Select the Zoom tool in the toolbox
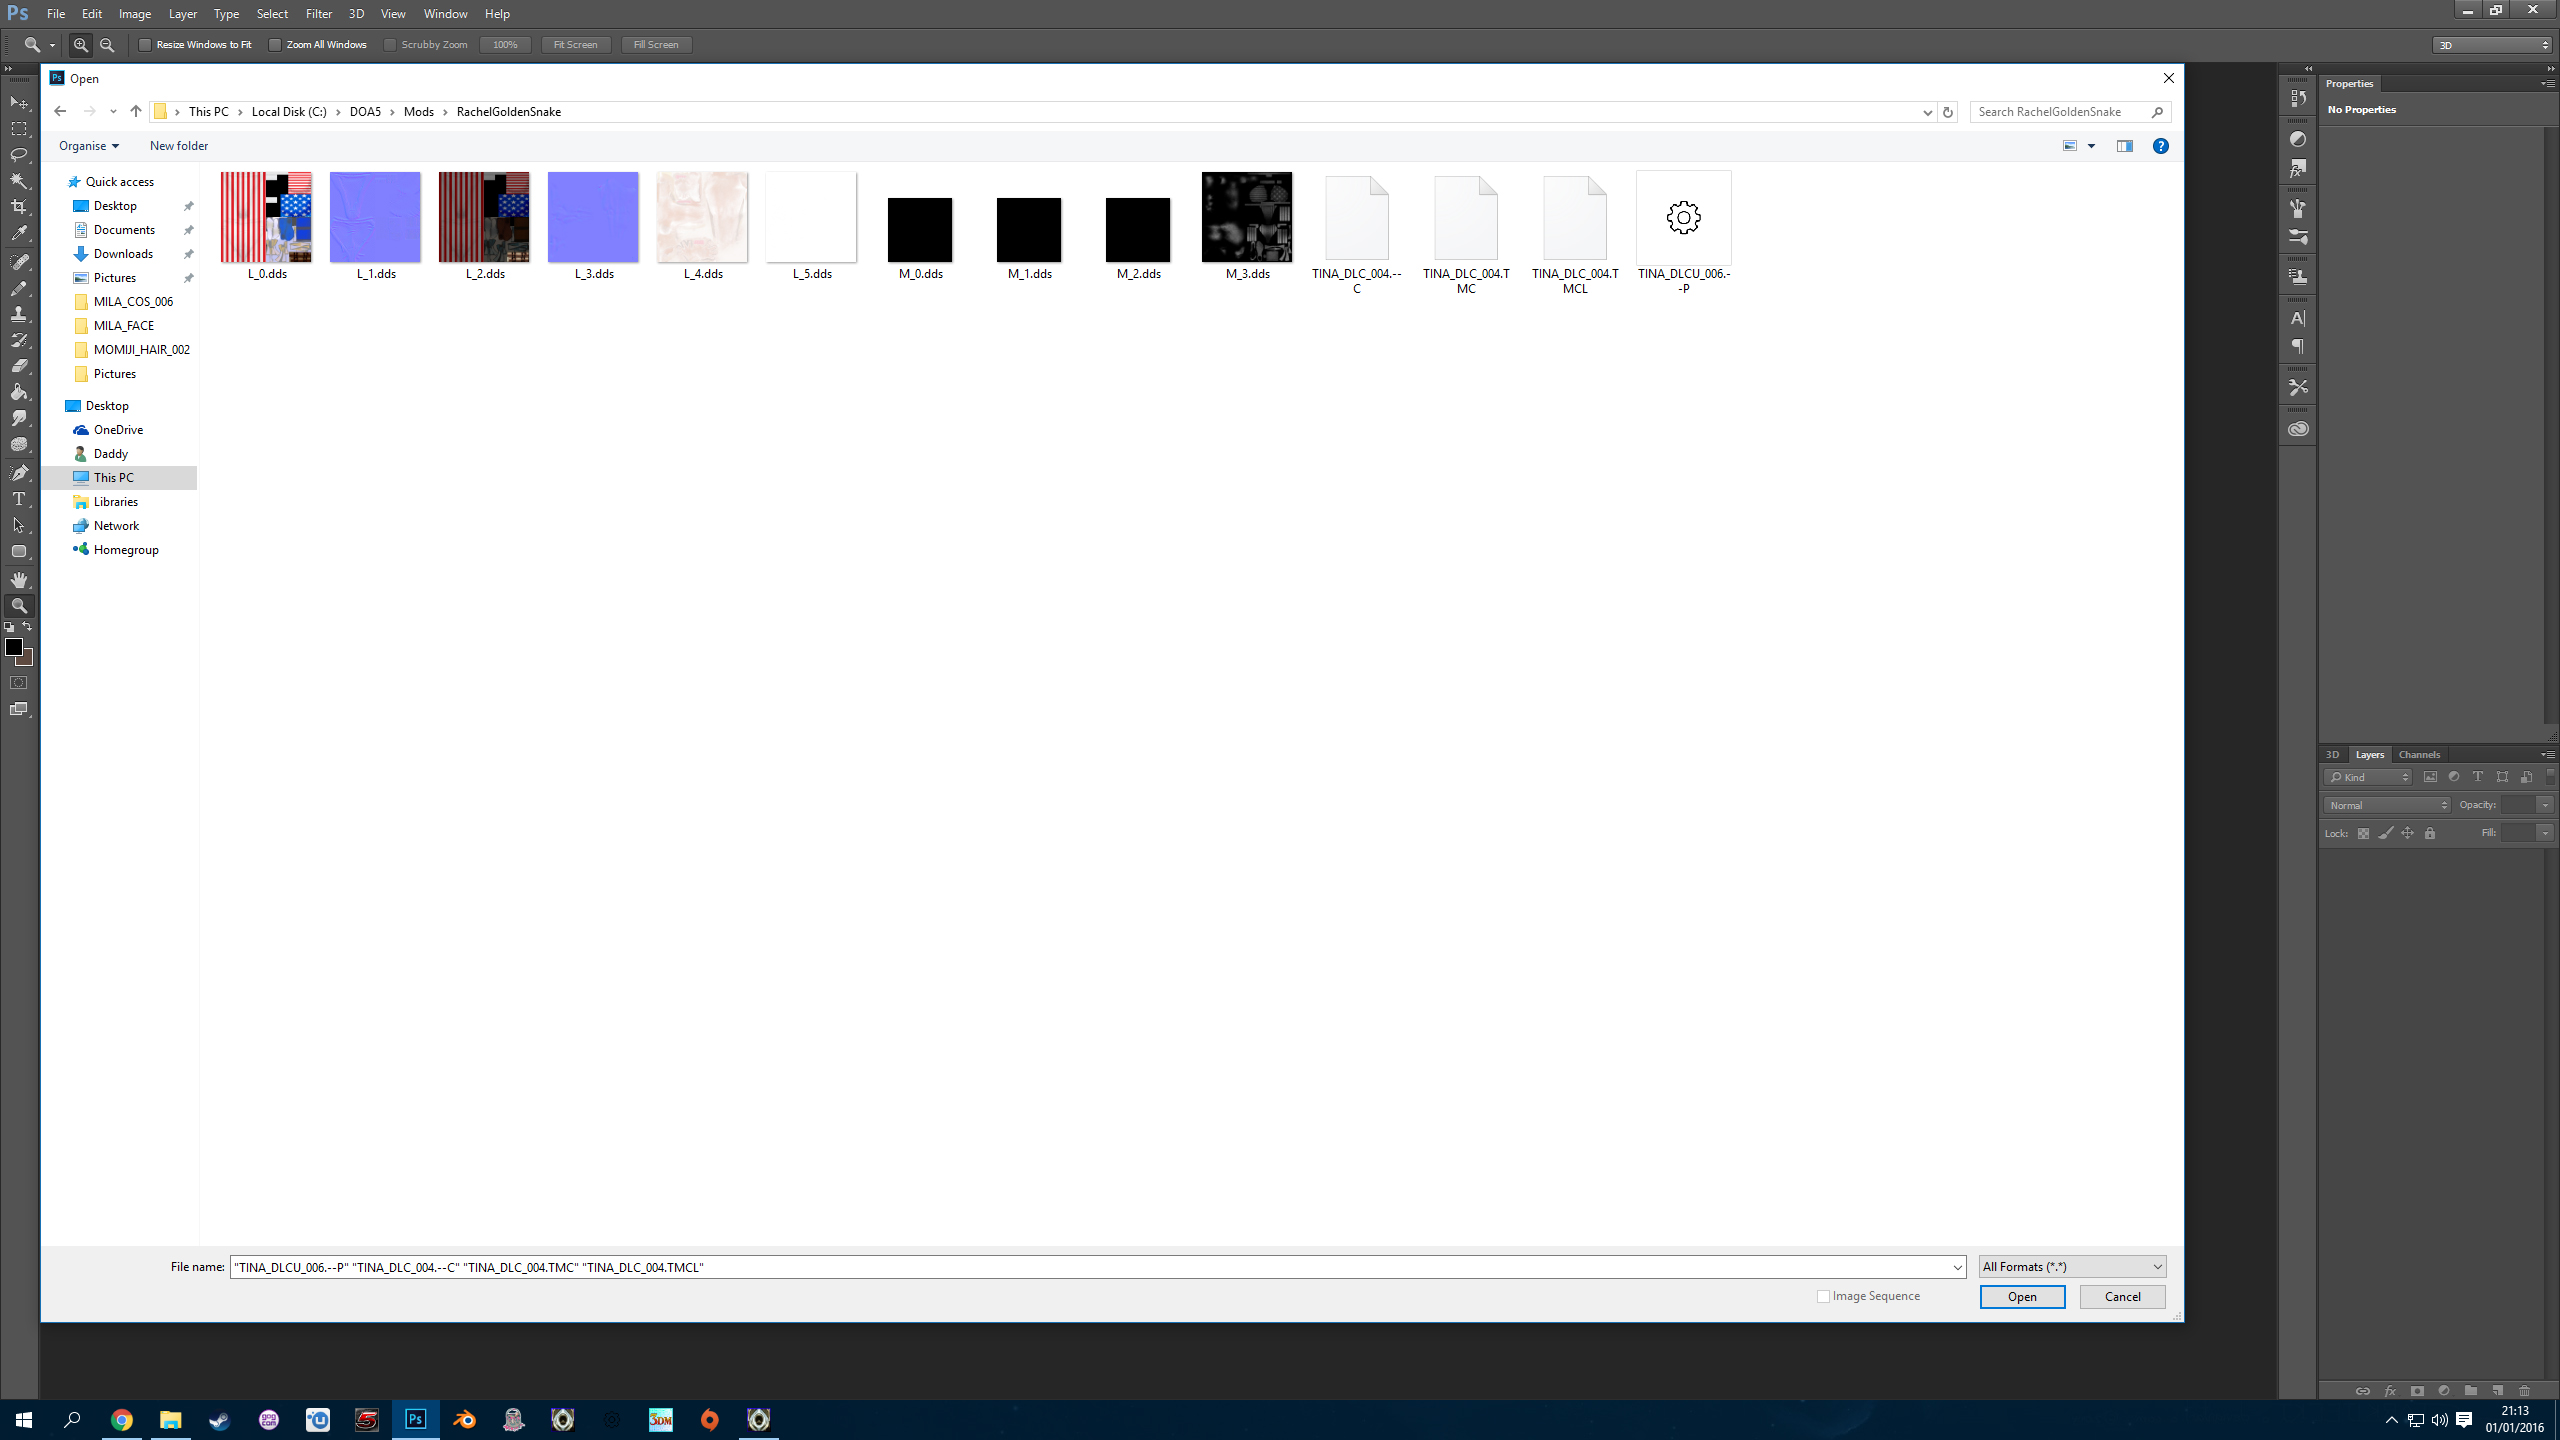Viewport: 2560px width, 1440px height. point(19,606)
